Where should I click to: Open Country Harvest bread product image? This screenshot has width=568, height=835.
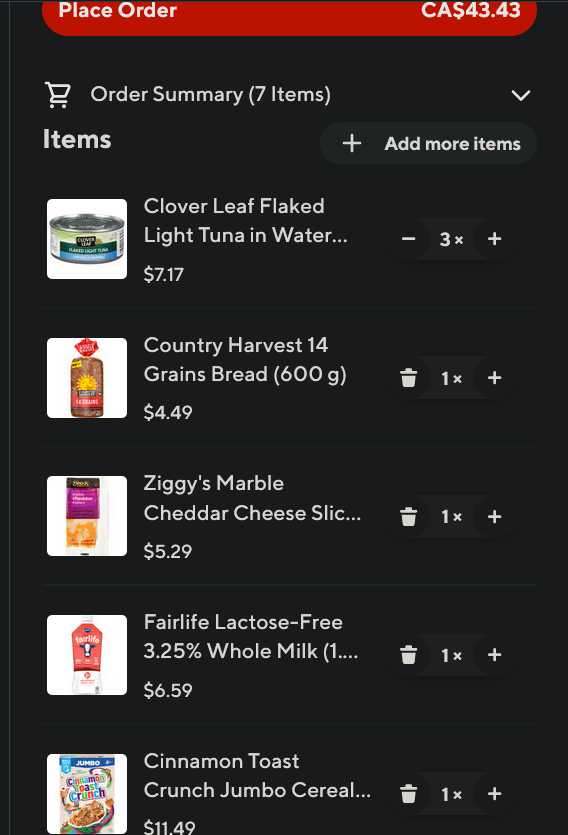coord(87,378)
